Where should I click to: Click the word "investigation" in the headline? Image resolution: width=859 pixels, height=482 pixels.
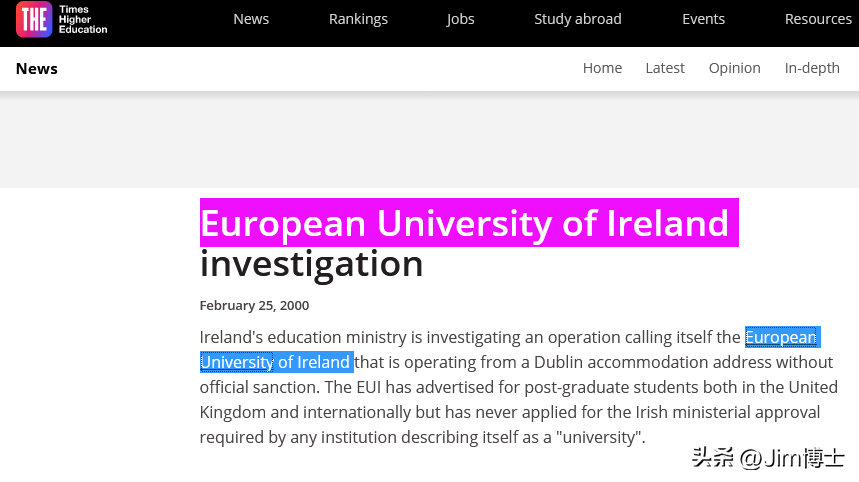pyautogui.click(x=311, y=264)
